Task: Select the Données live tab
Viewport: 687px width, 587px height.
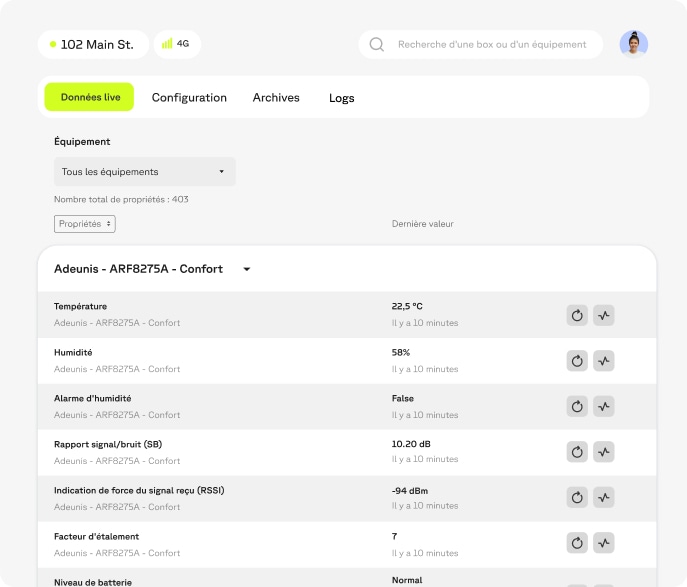Action: pos(90,98)
